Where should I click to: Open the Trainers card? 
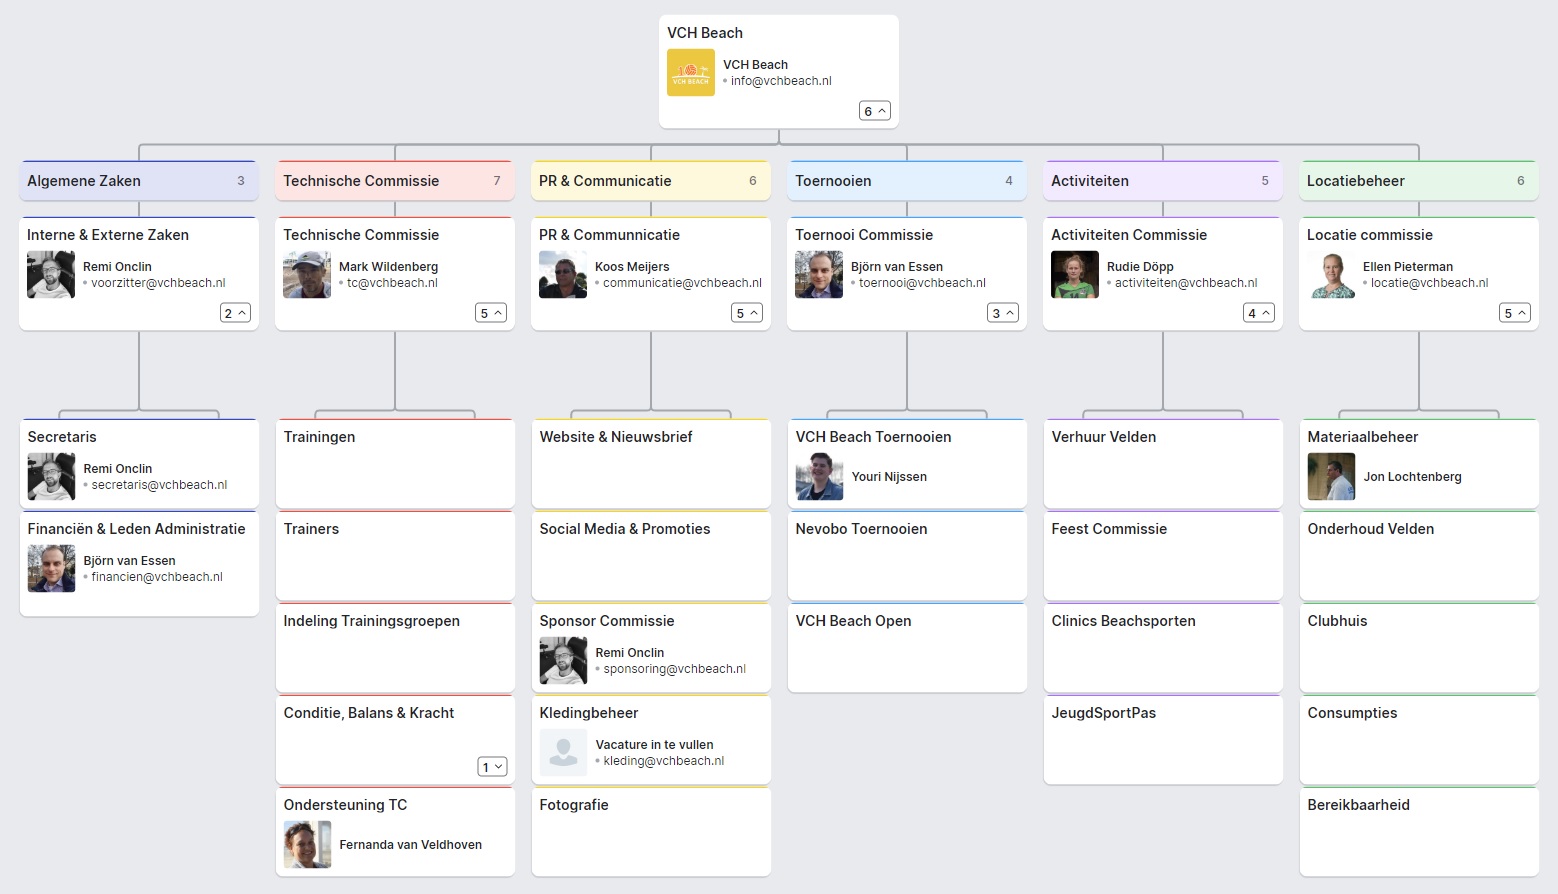pos(395,556)
